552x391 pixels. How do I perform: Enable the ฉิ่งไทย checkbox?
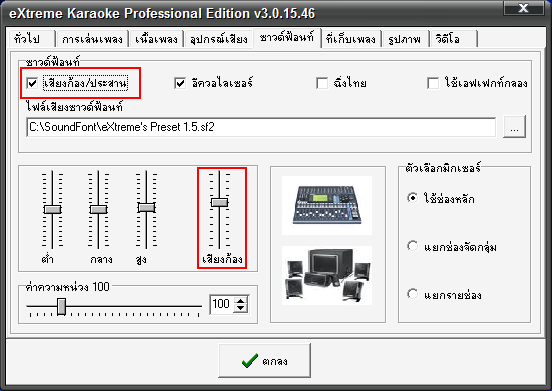(x=322, y=83)
